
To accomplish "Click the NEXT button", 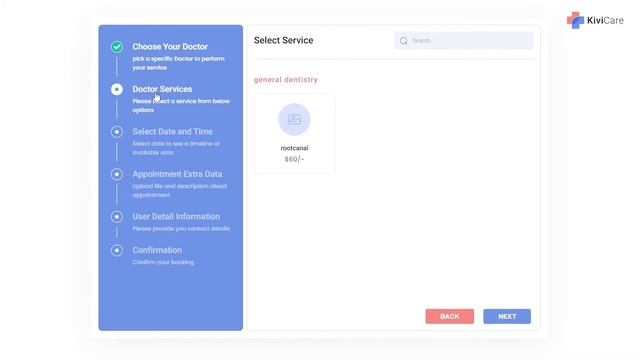I will click(507, 316).
